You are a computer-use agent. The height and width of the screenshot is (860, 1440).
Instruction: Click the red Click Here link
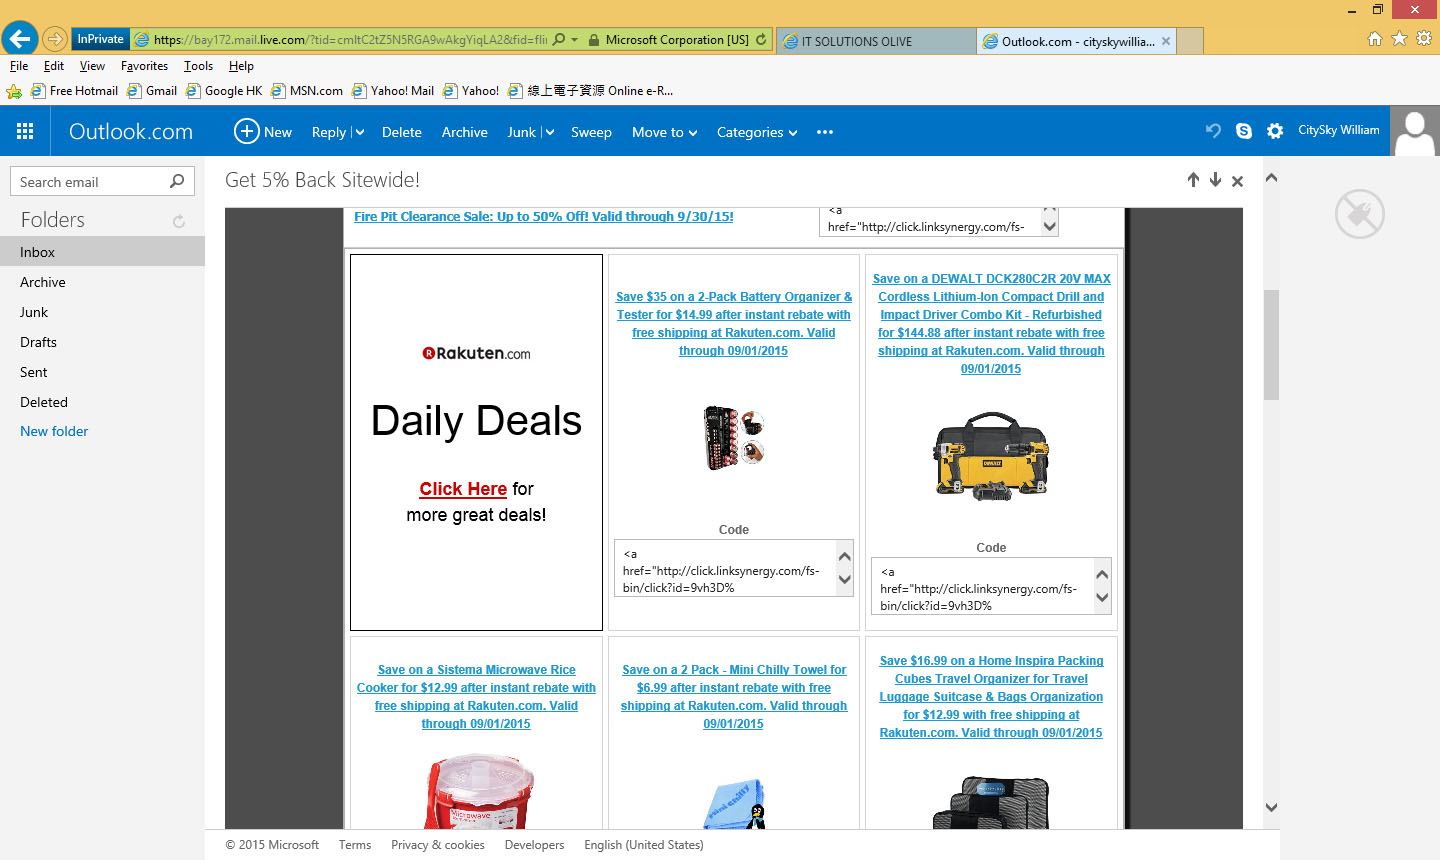click(x=463, y=489)
